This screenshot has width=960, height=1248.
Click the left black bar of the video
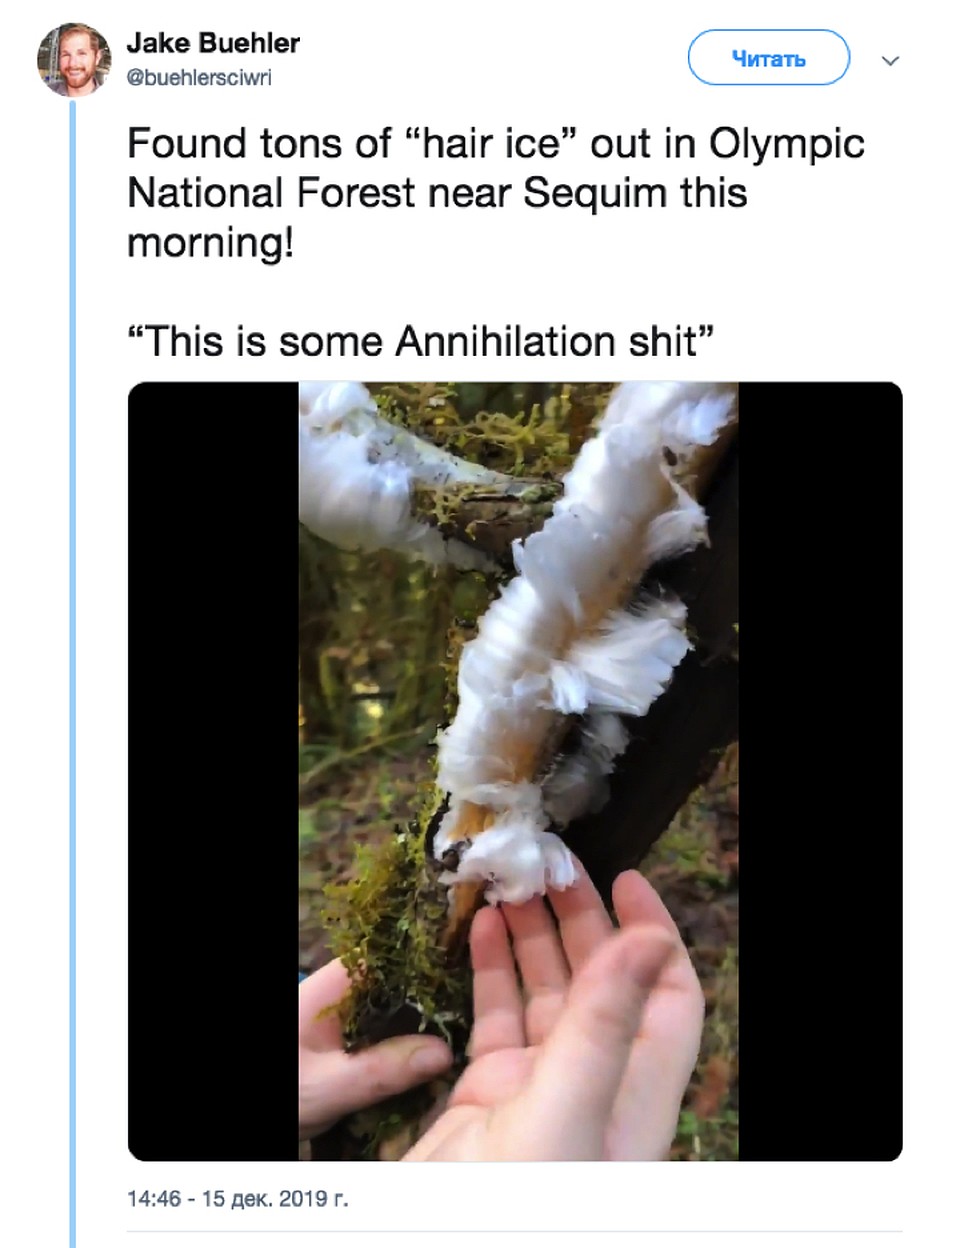213,771
